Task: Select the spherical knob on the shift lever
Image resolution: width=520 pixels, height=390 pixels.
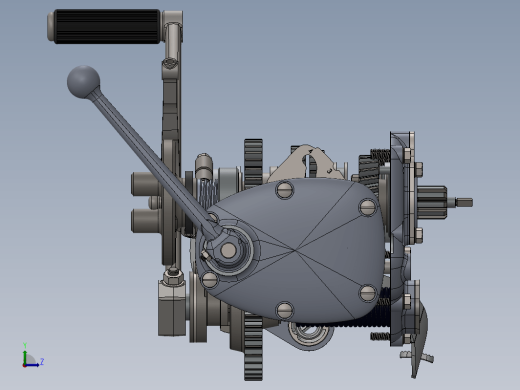Action: (x=83, y=82)
